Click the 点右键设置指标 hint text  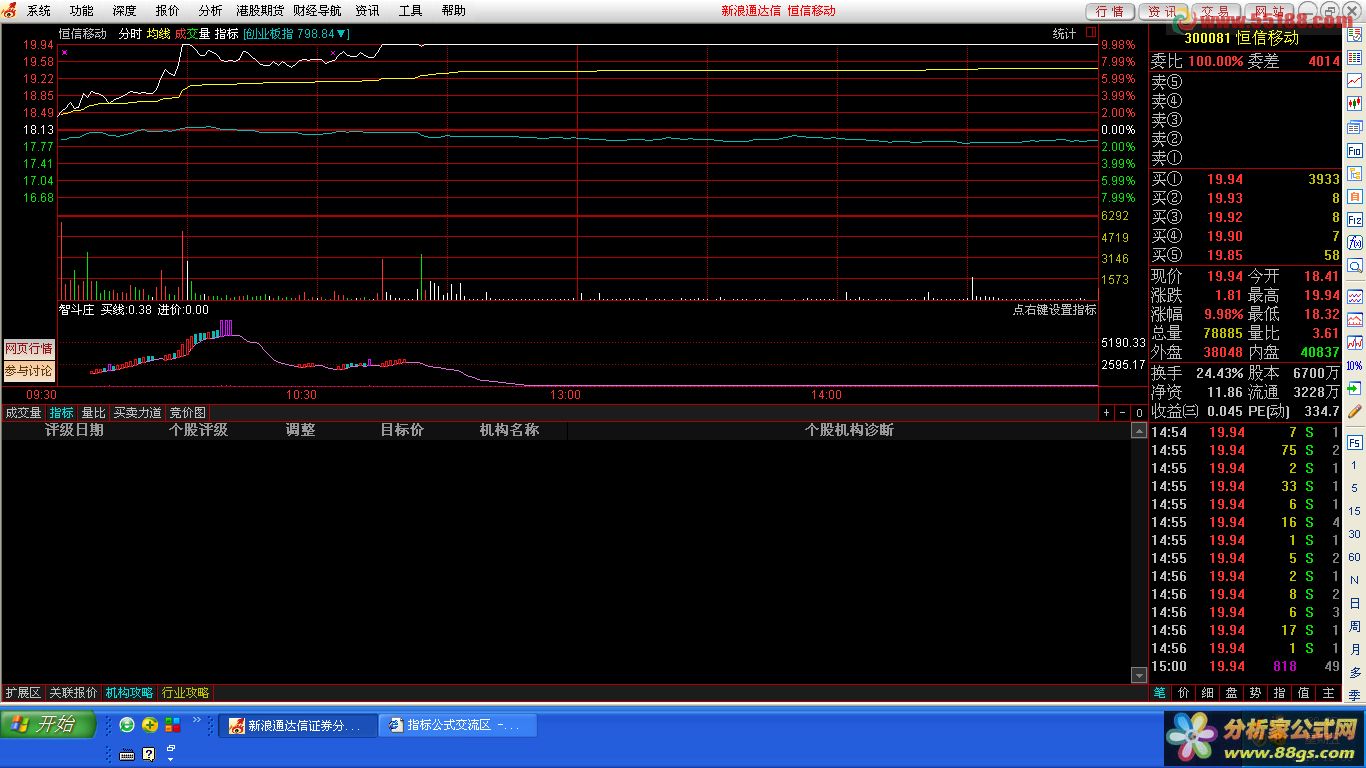click(1054, 310)
